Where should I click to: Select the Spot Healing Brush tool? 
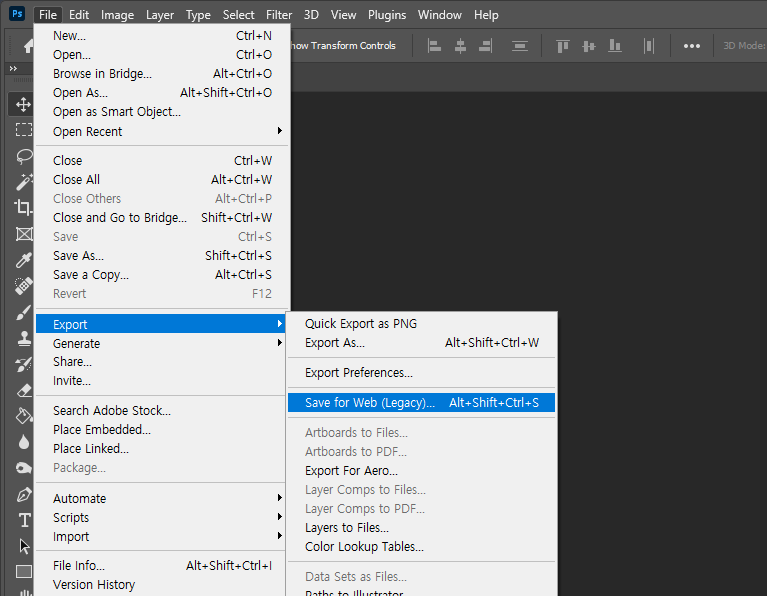23,286
